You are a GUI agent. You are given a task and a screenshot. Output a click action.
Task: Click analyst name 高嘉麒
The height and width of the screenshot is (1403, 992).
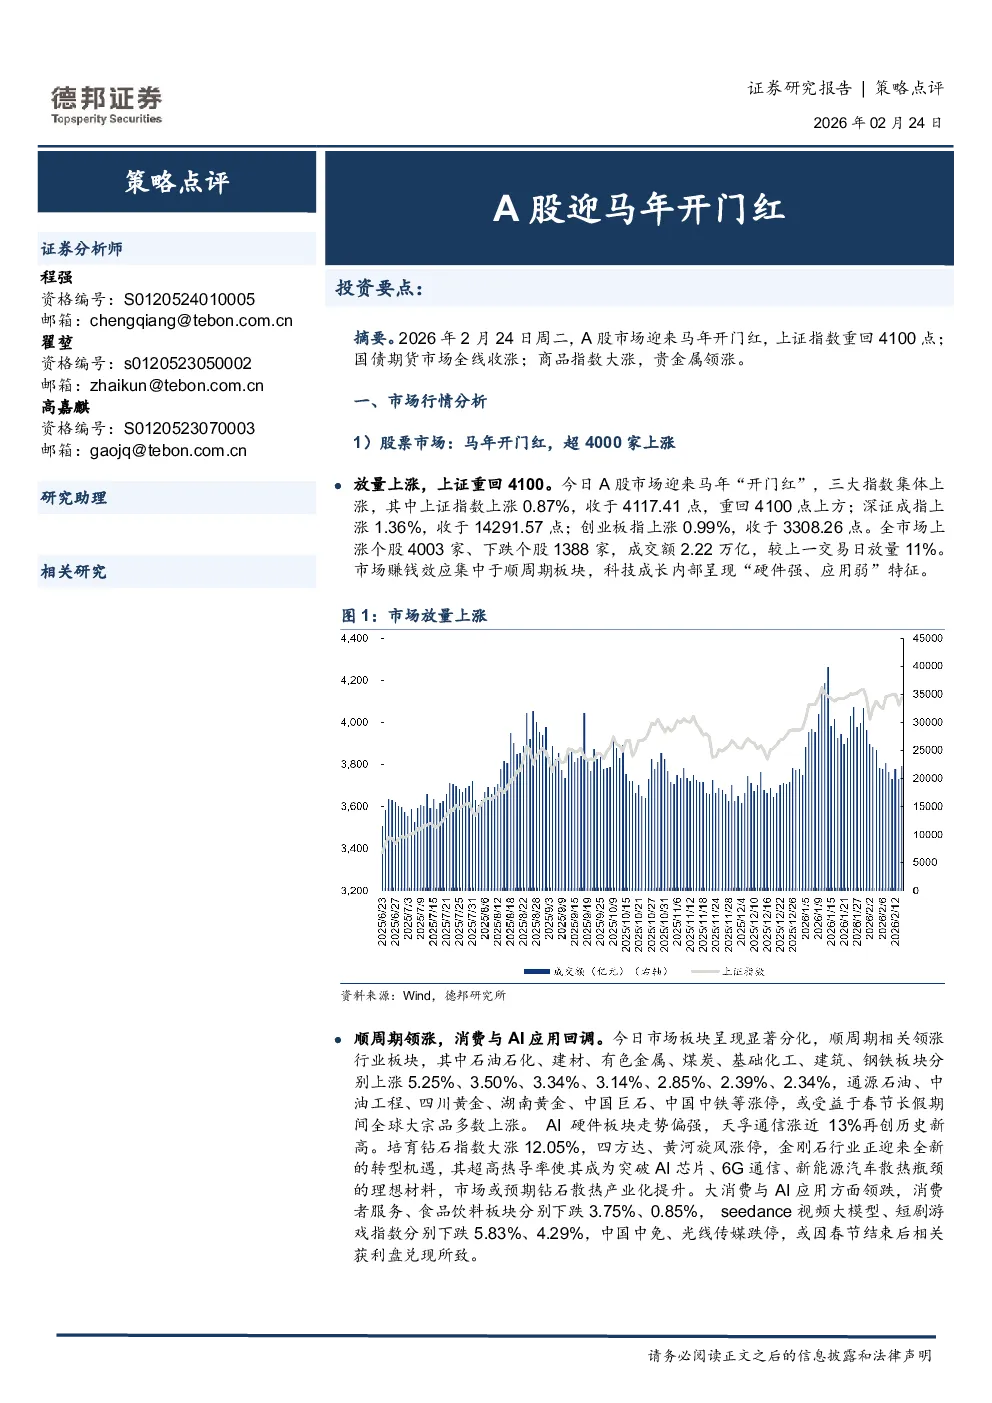[65, 407]
